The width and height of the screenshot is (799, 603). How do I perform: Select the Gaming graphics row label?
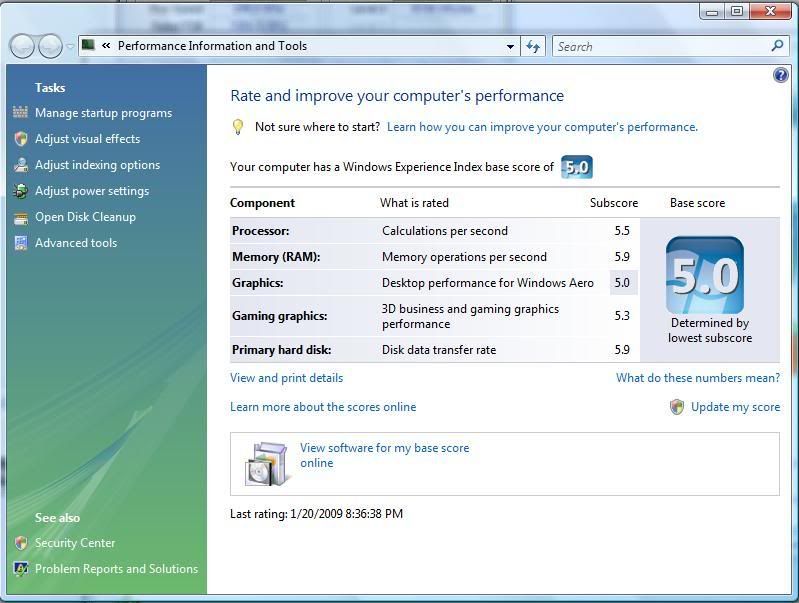(x=279, y=316)
